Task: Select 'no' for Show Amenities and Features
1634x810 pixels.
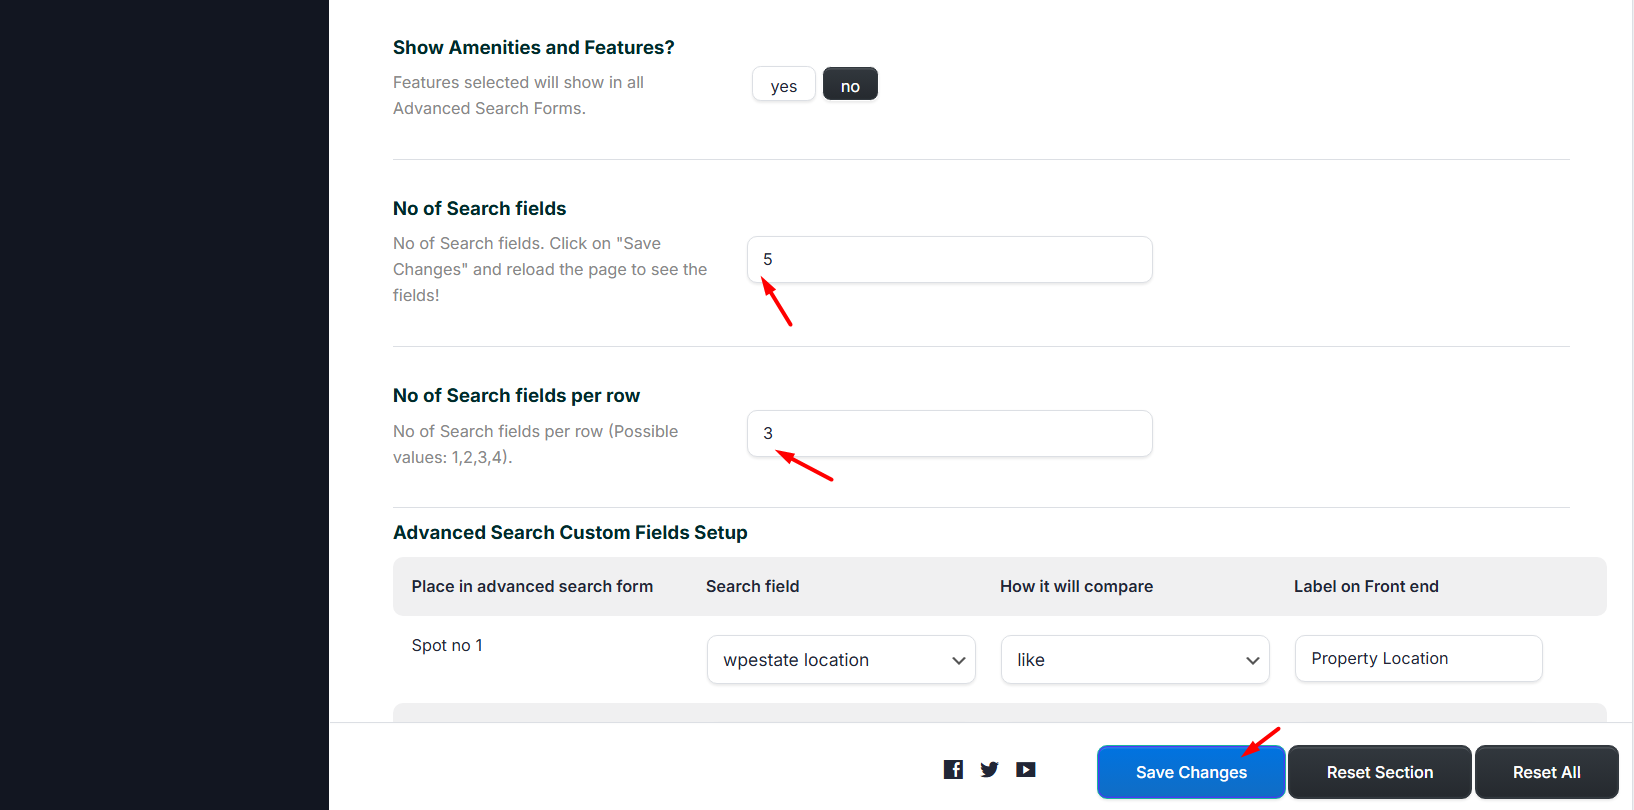Action: pyautogui.click(x=850, y=85)
